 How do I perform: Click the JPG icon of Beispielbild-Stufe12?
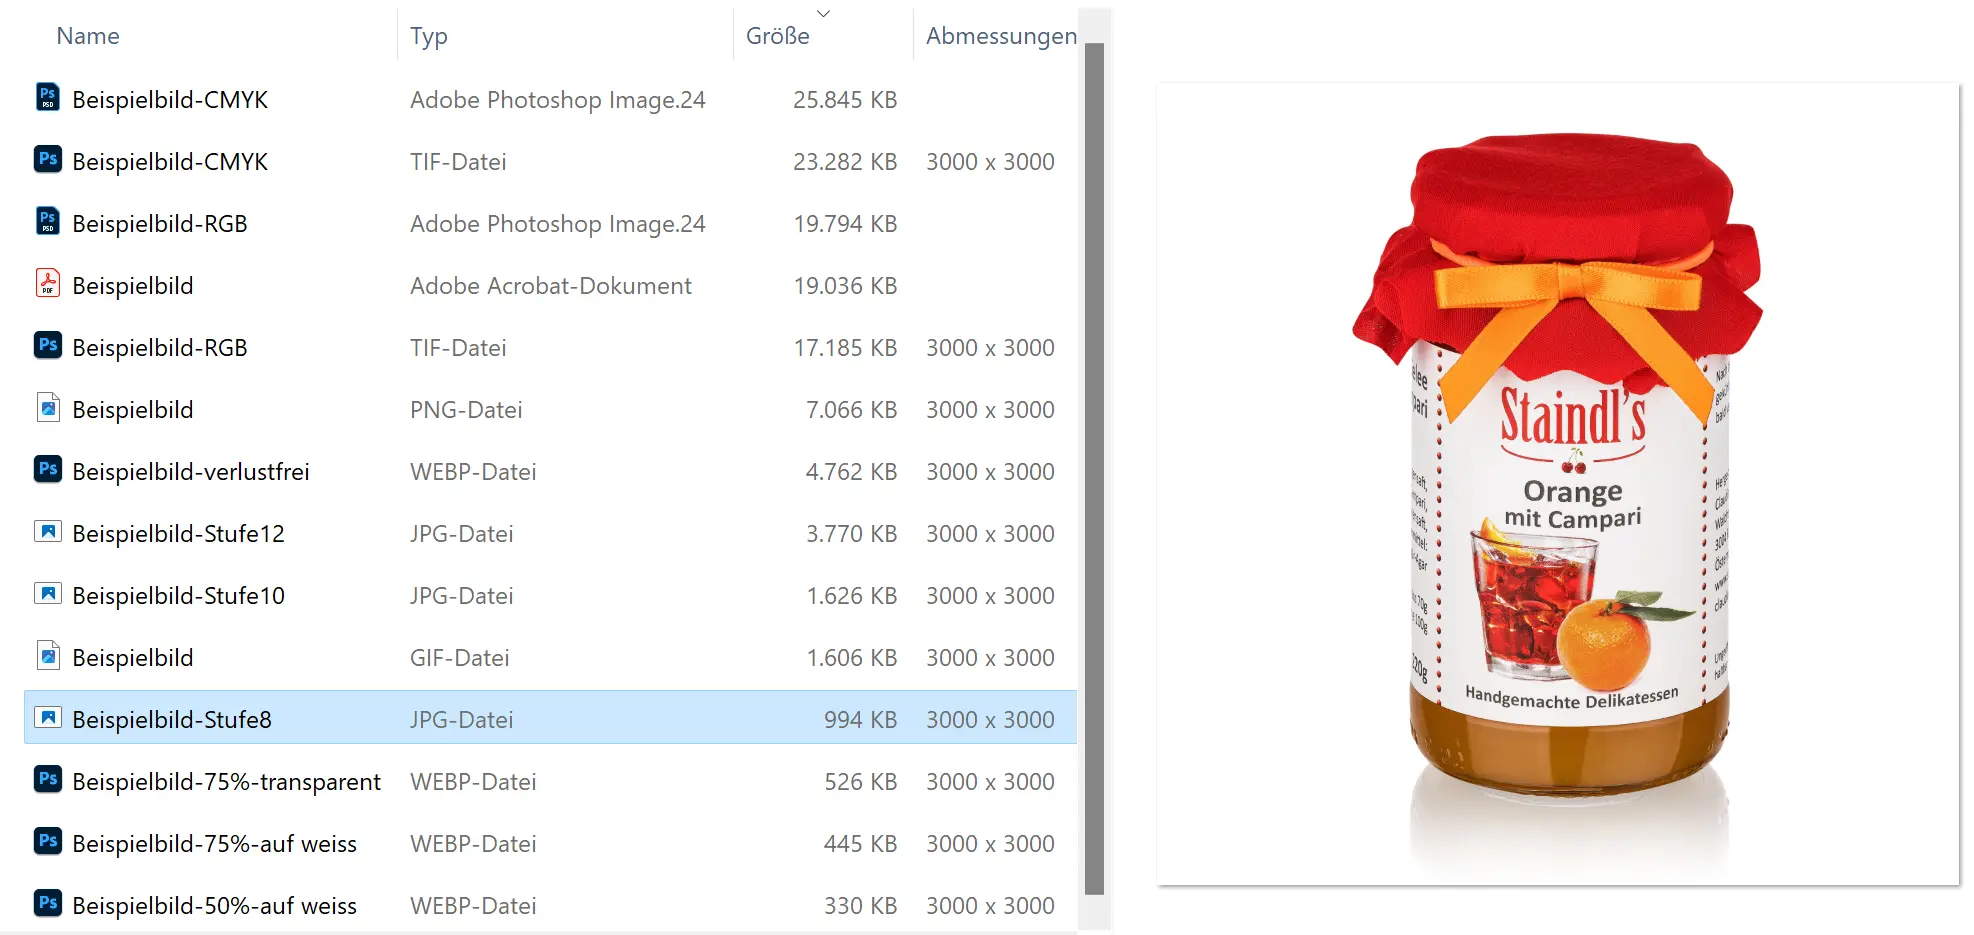[47, 532]
